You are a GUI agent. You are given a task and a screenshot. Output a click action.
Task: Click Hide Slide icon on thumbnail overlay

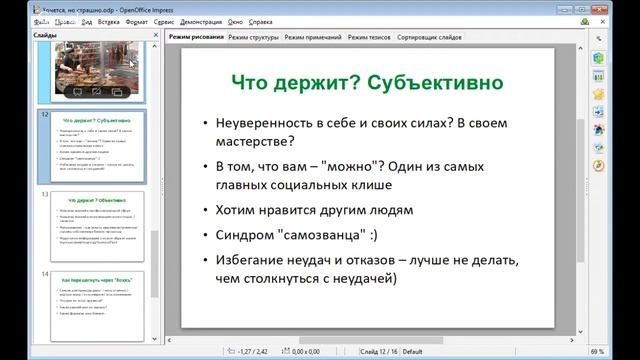click(x=97, y=92)
